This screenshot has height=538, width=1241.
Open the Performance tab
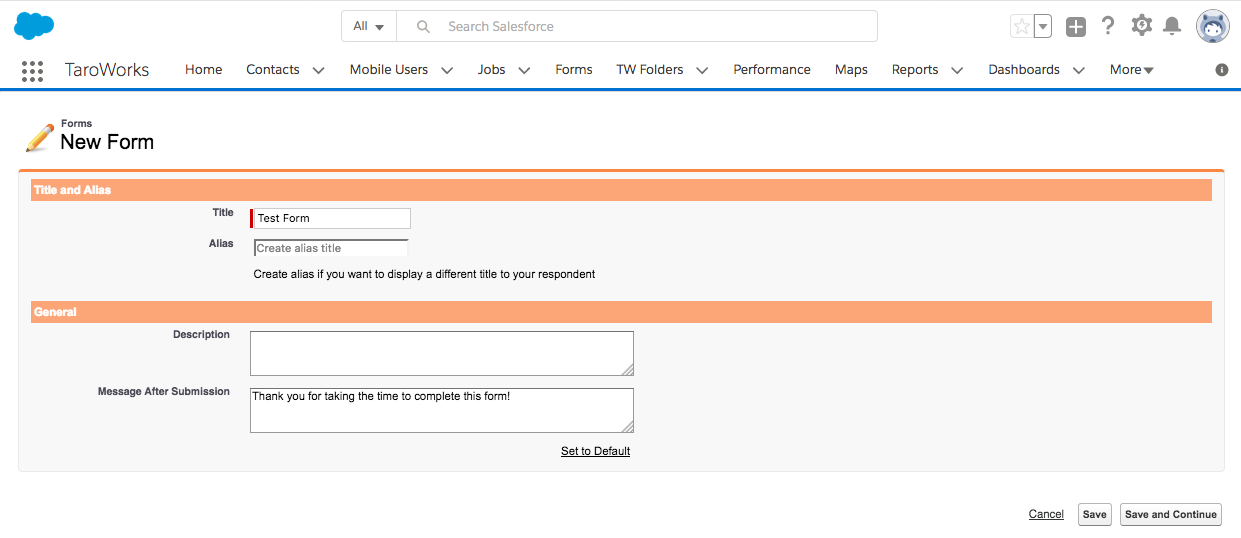click(772, 70)
